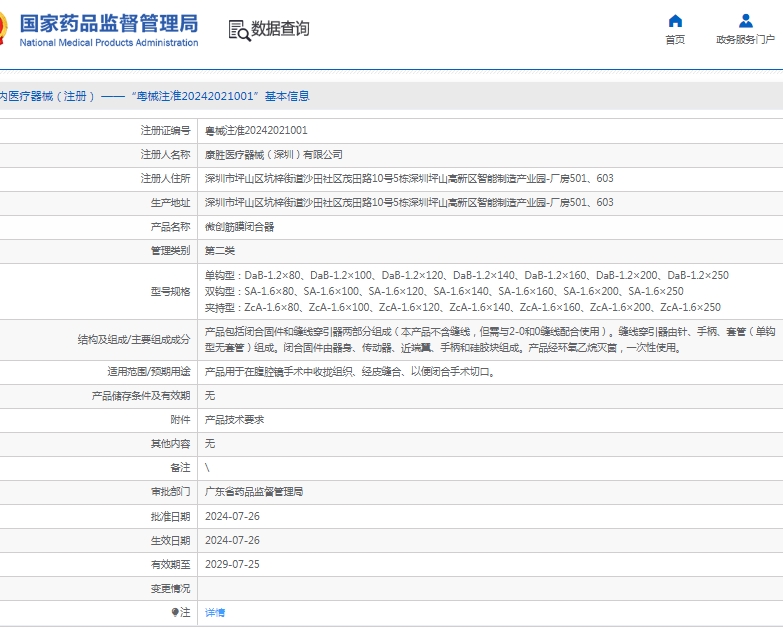Click the 管理类别 row label

[170, 251]
